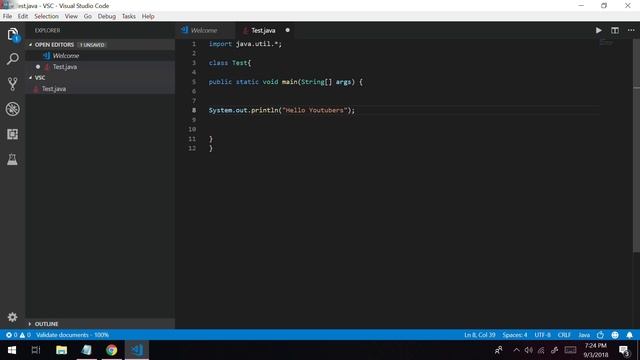Click the errors and warnings count in status bar
Screen dimensions: 640x360
click(x=18, y=335)
